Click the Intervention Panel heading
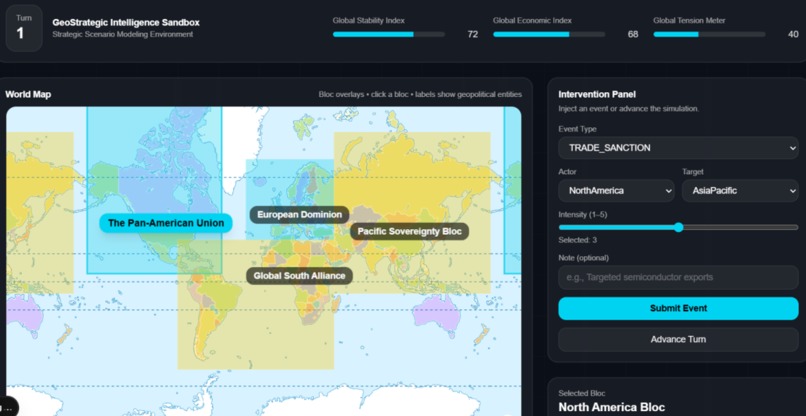Viewport: 806px width, 416px height. 597,94
